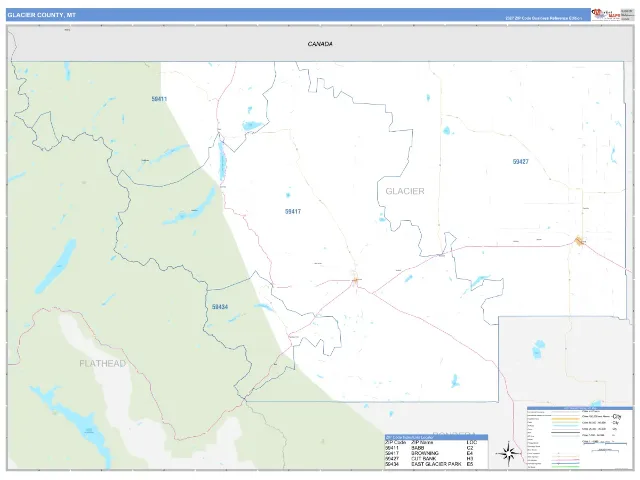The height and width of the screenshot is (480, 640).
Task: Click the map legend title bar
Action: click(x=580, y=408)
